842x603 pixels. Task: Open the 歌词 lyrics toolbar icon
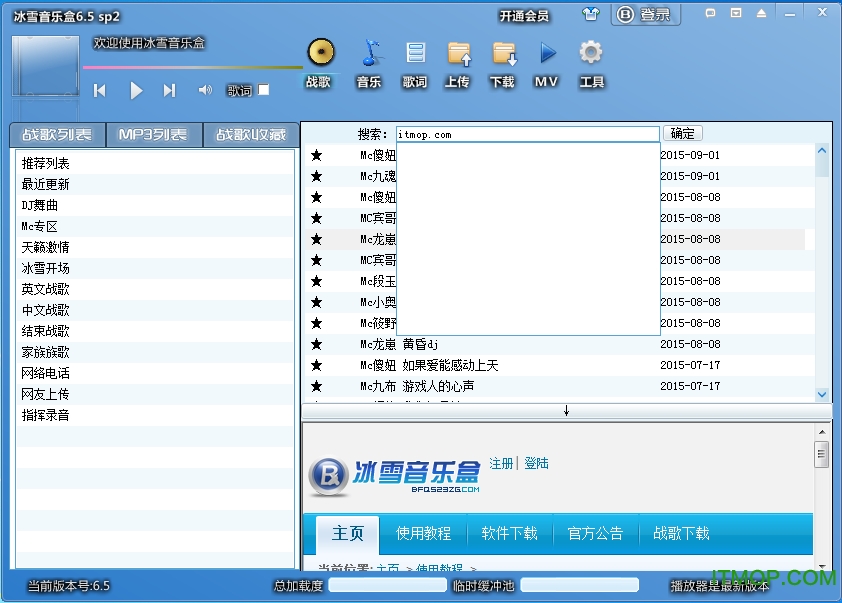coord(415,53)
